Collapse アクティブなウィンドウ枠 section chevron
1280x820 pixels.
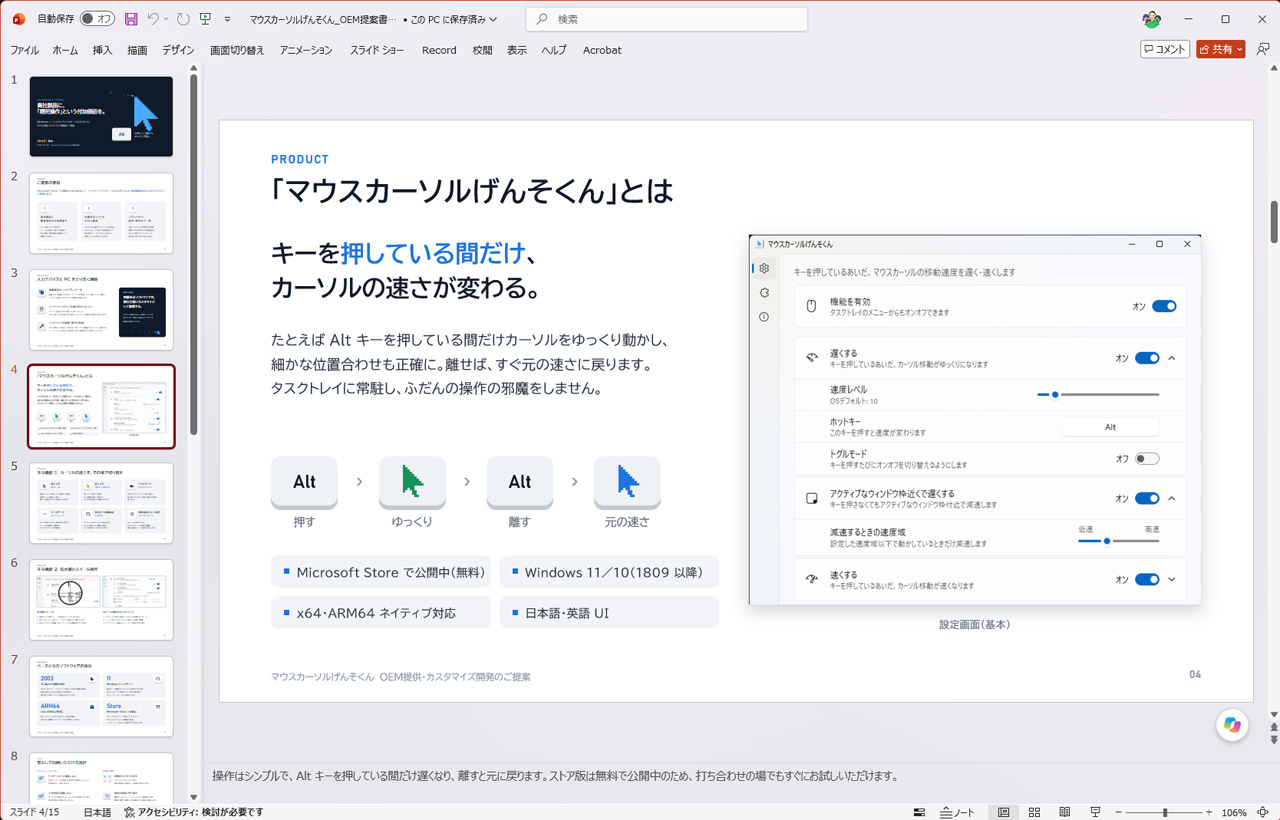(x=1172, y=498)
